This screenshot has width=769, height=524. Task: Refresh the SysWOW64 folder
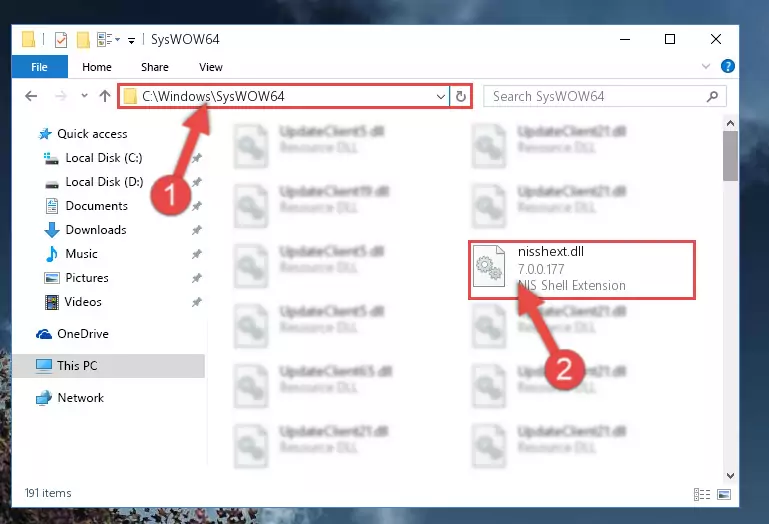(x=461, y=97)
